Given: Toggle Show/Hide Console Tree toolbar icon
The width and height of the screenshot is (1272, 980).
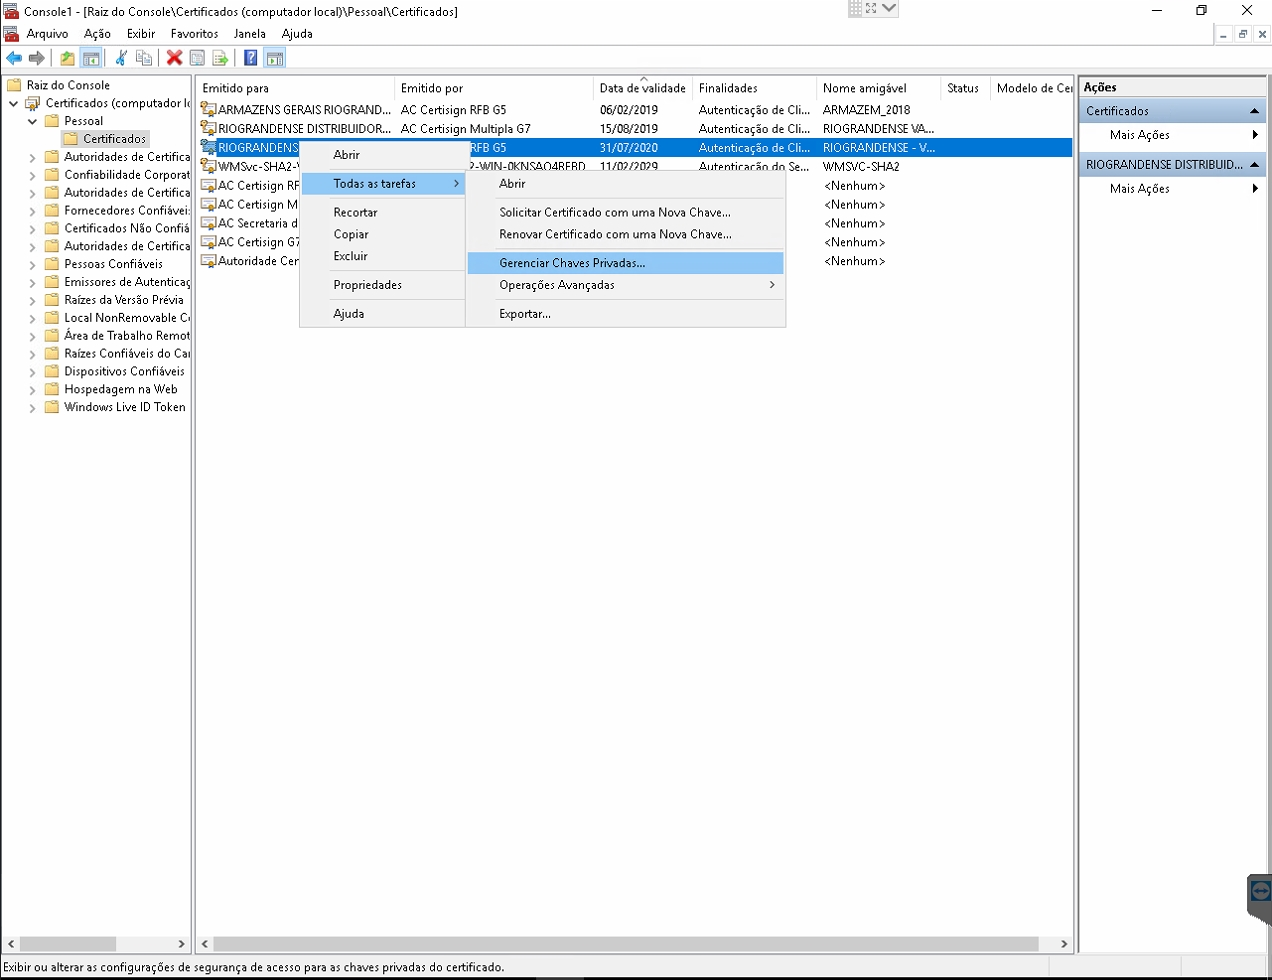Looking at the screenshot, I should pyautogui.click(x=90, y=58).
